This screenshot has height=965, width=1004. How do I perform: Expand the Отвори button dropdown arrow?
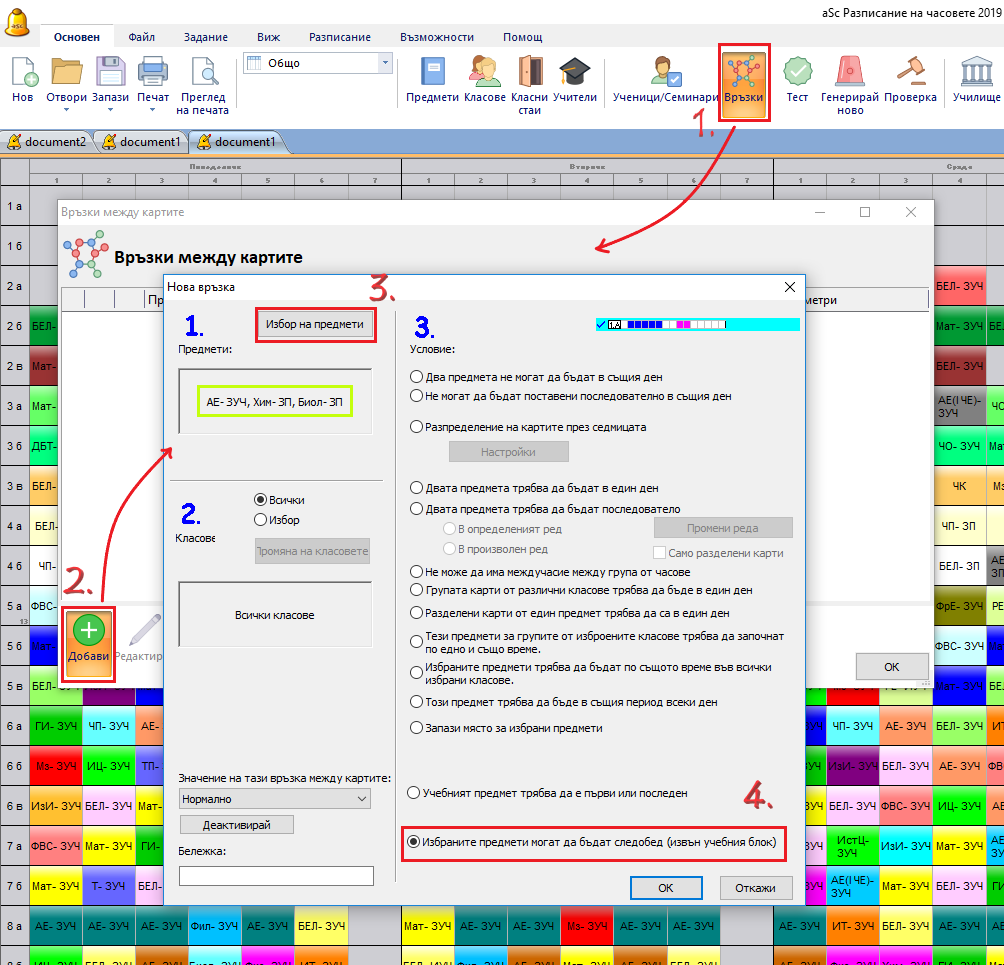click(66, 109)
